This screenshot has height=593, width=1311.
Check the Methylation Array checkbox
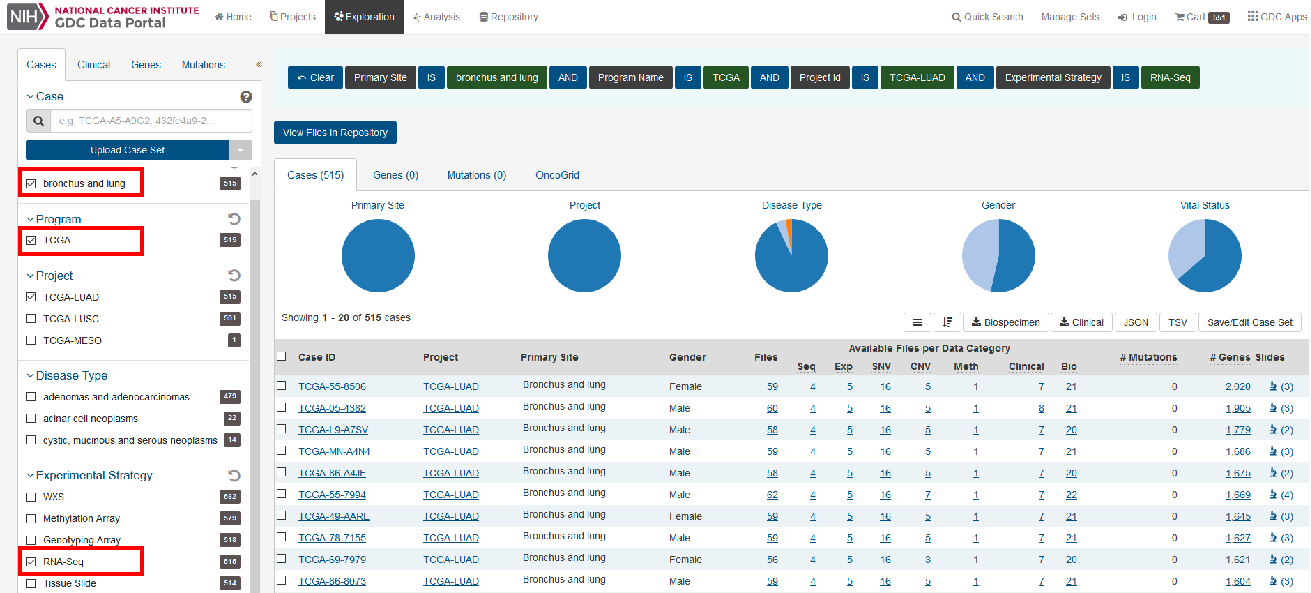coord(31,519)
